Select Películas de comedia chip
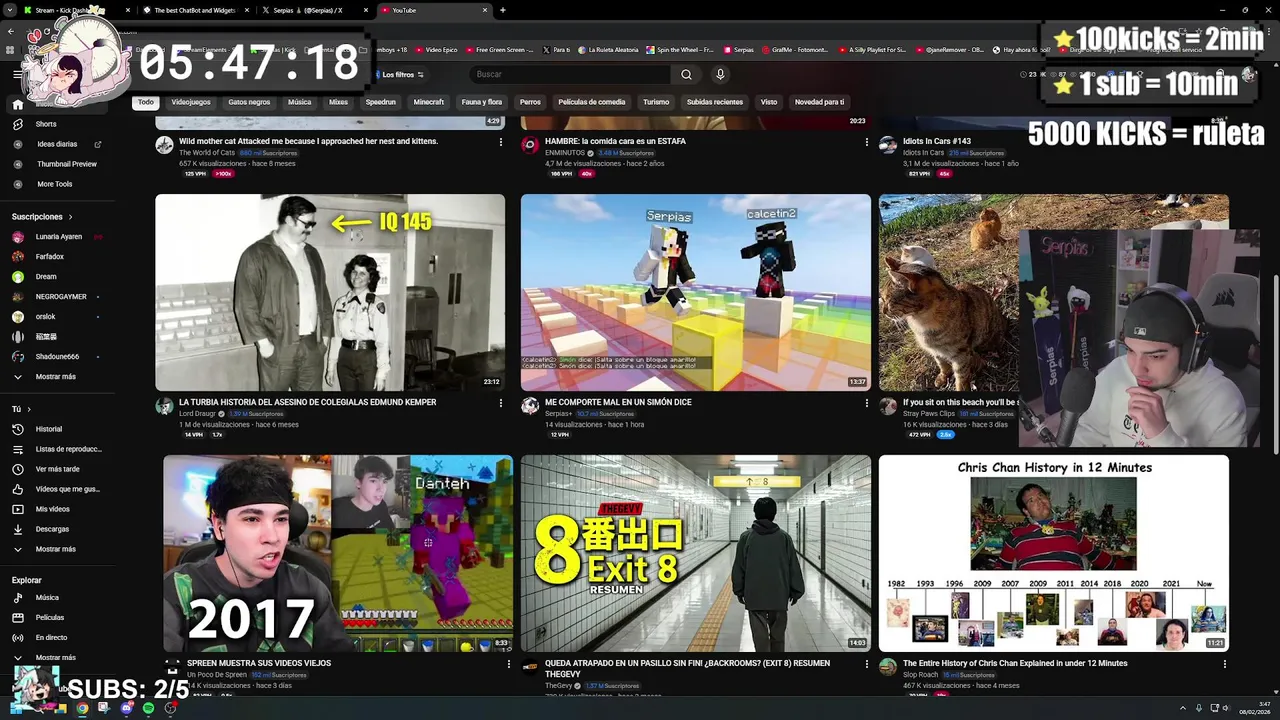Viewport: 1280px width, 720px height. [592, 102]
